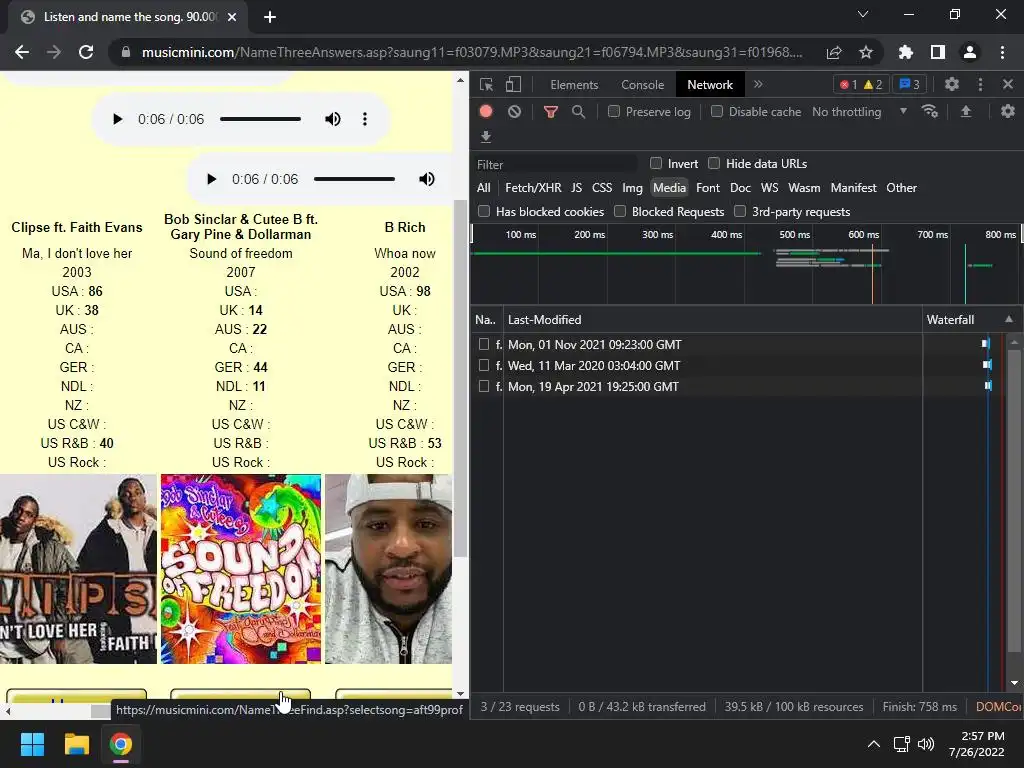
Task: Seek the second audio progress bar
Action: 355,179
